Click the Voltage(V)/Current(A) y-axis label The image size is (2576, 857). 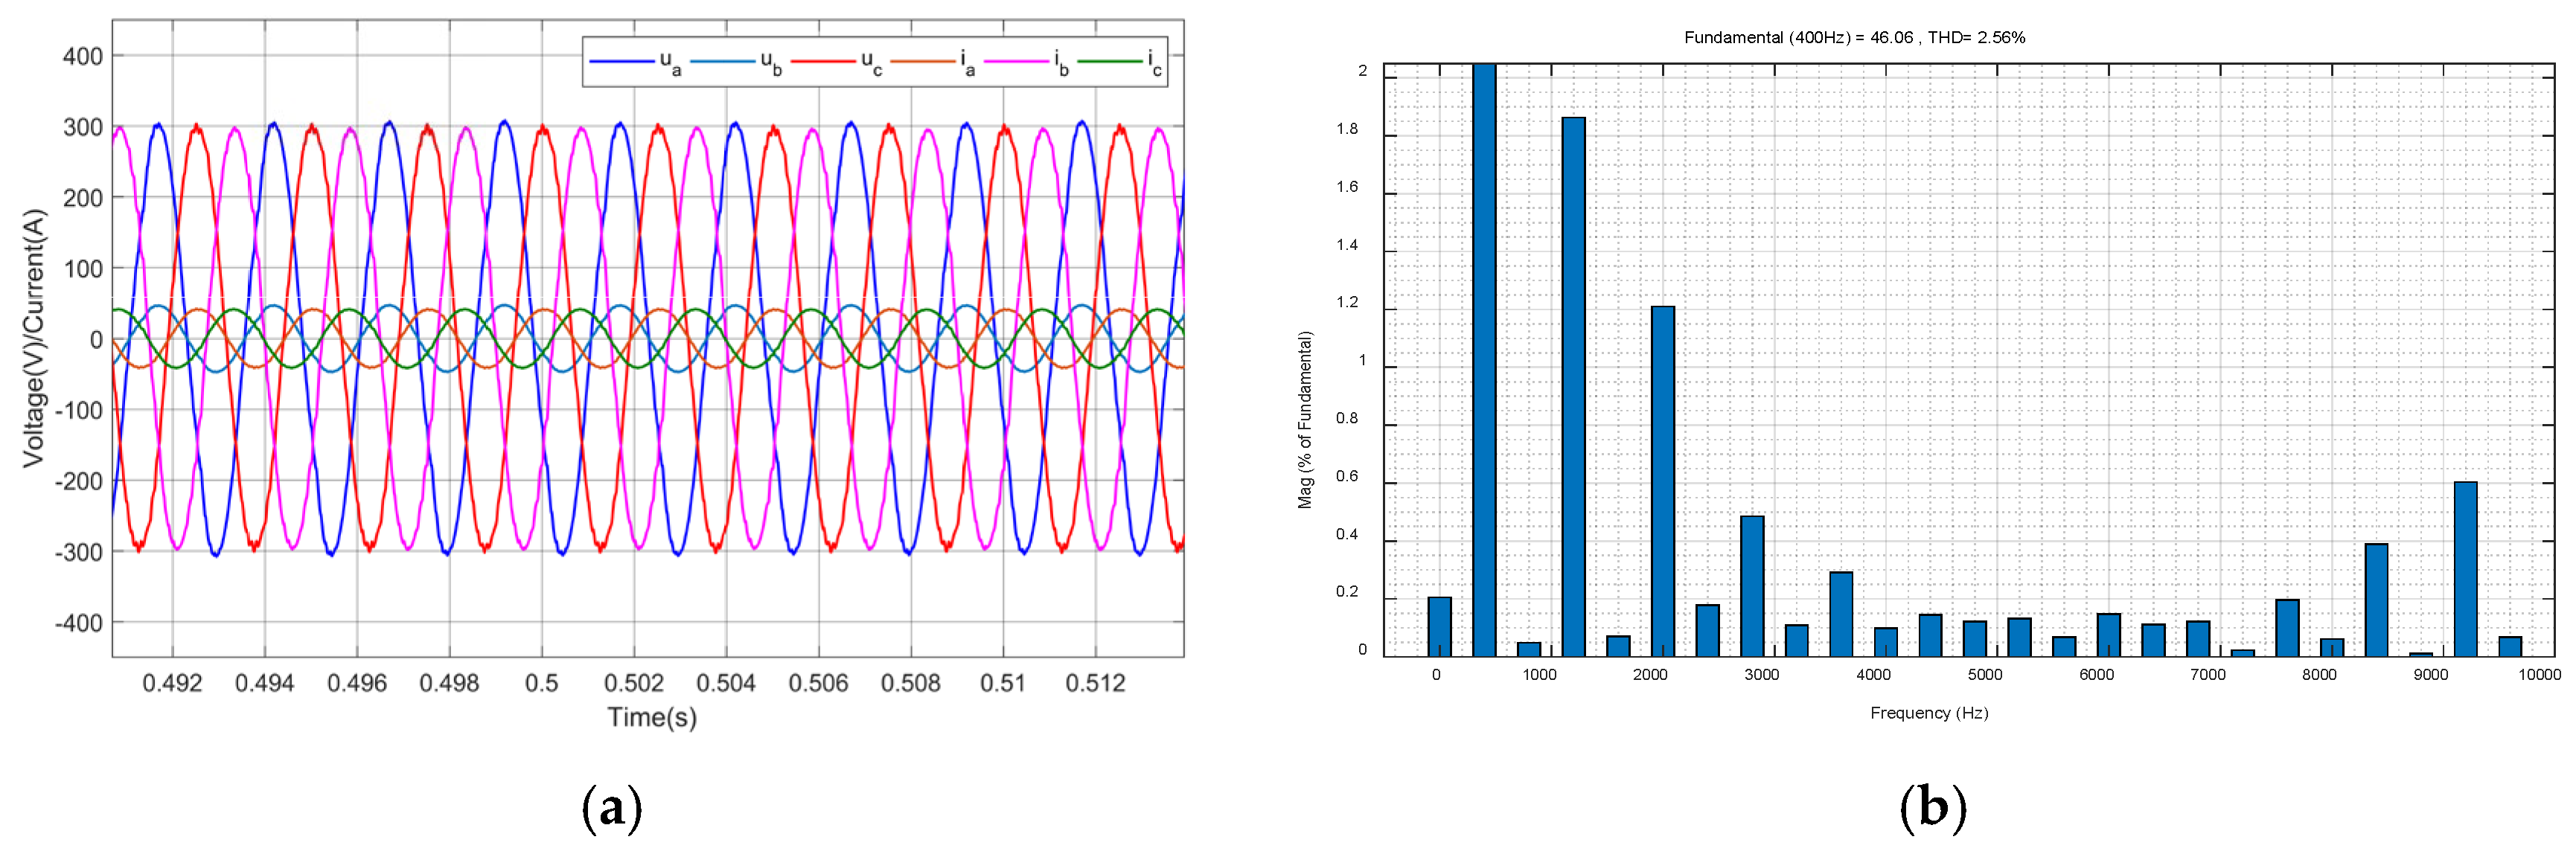(35, 338)
